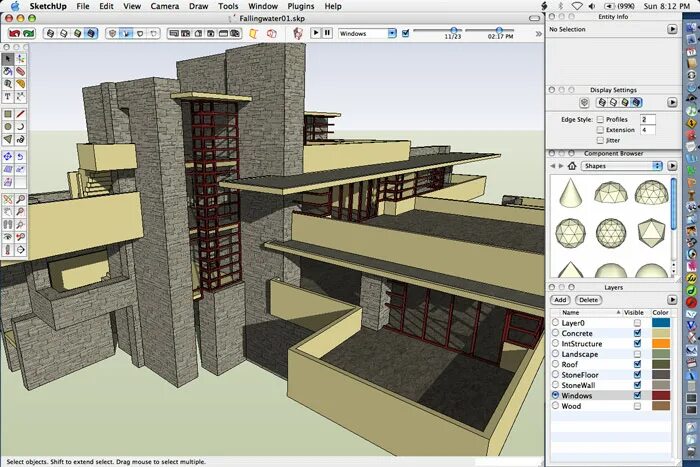Select the arrow Select tool
This screenshot has height=467, width=700.
[x=8, y=58]
